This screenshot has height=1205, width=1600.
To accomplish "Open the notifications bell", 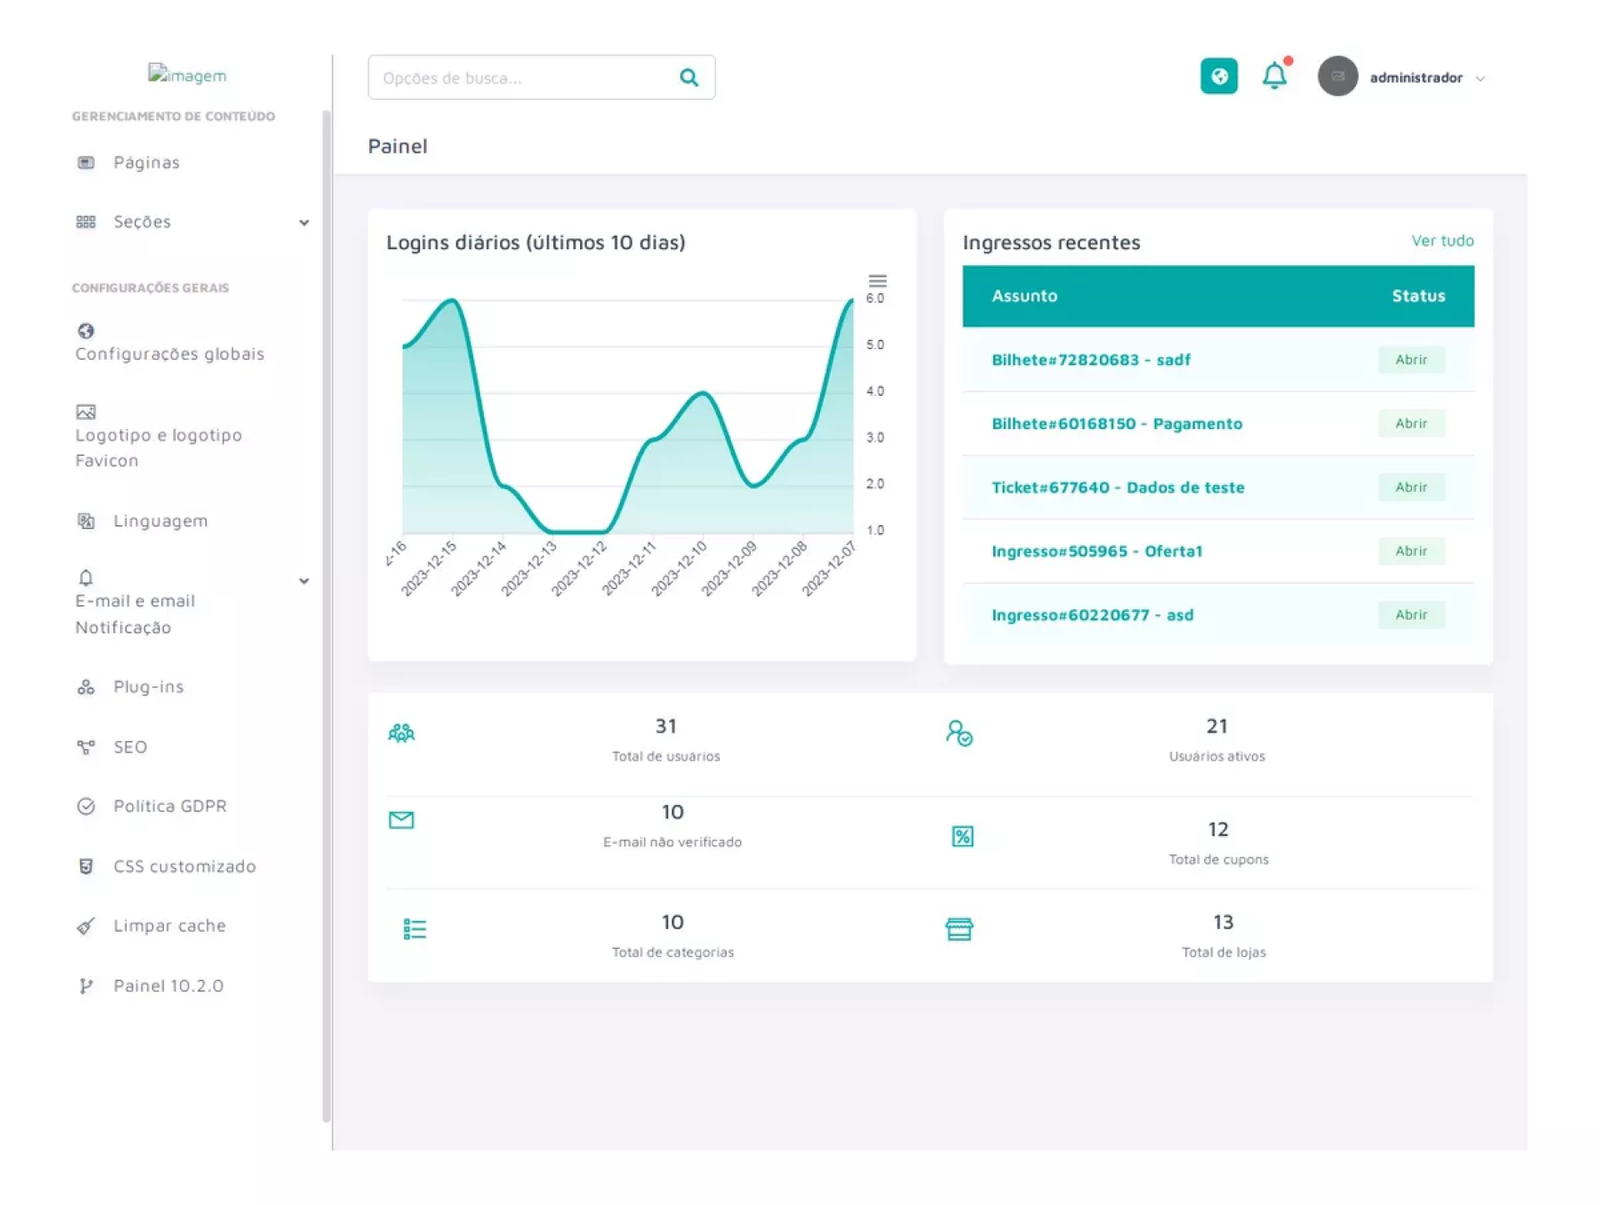I will pos(1273,76).
